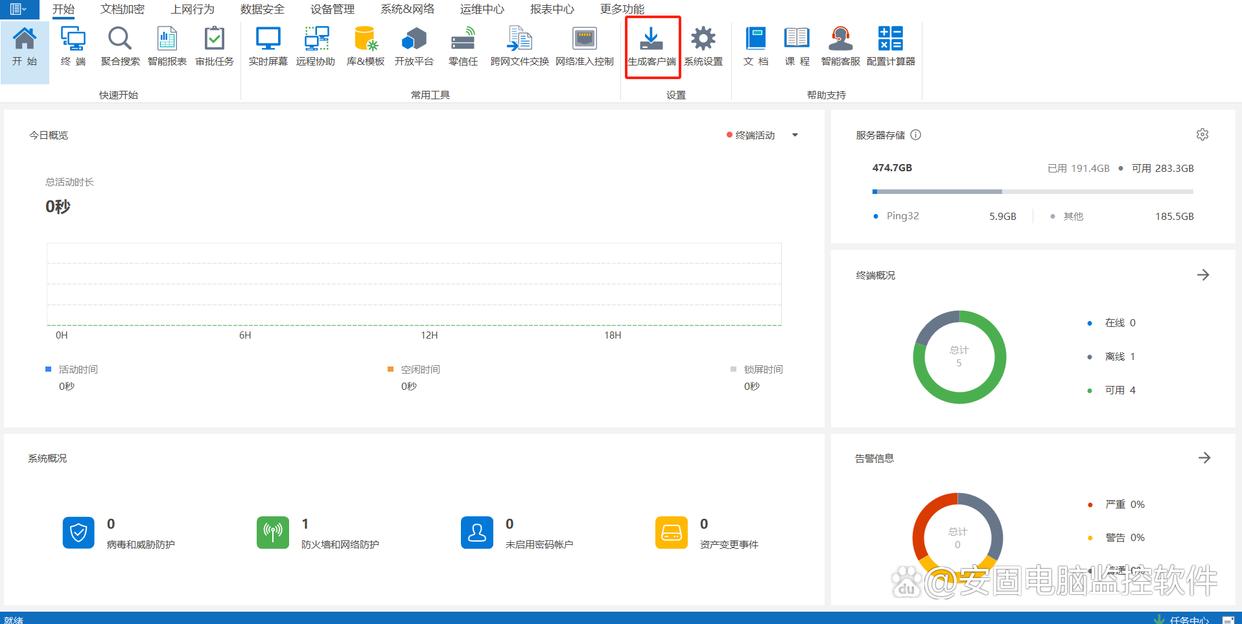
Task: Click the 服务器存储 usage bar
Action: (x=1032, y=191)
